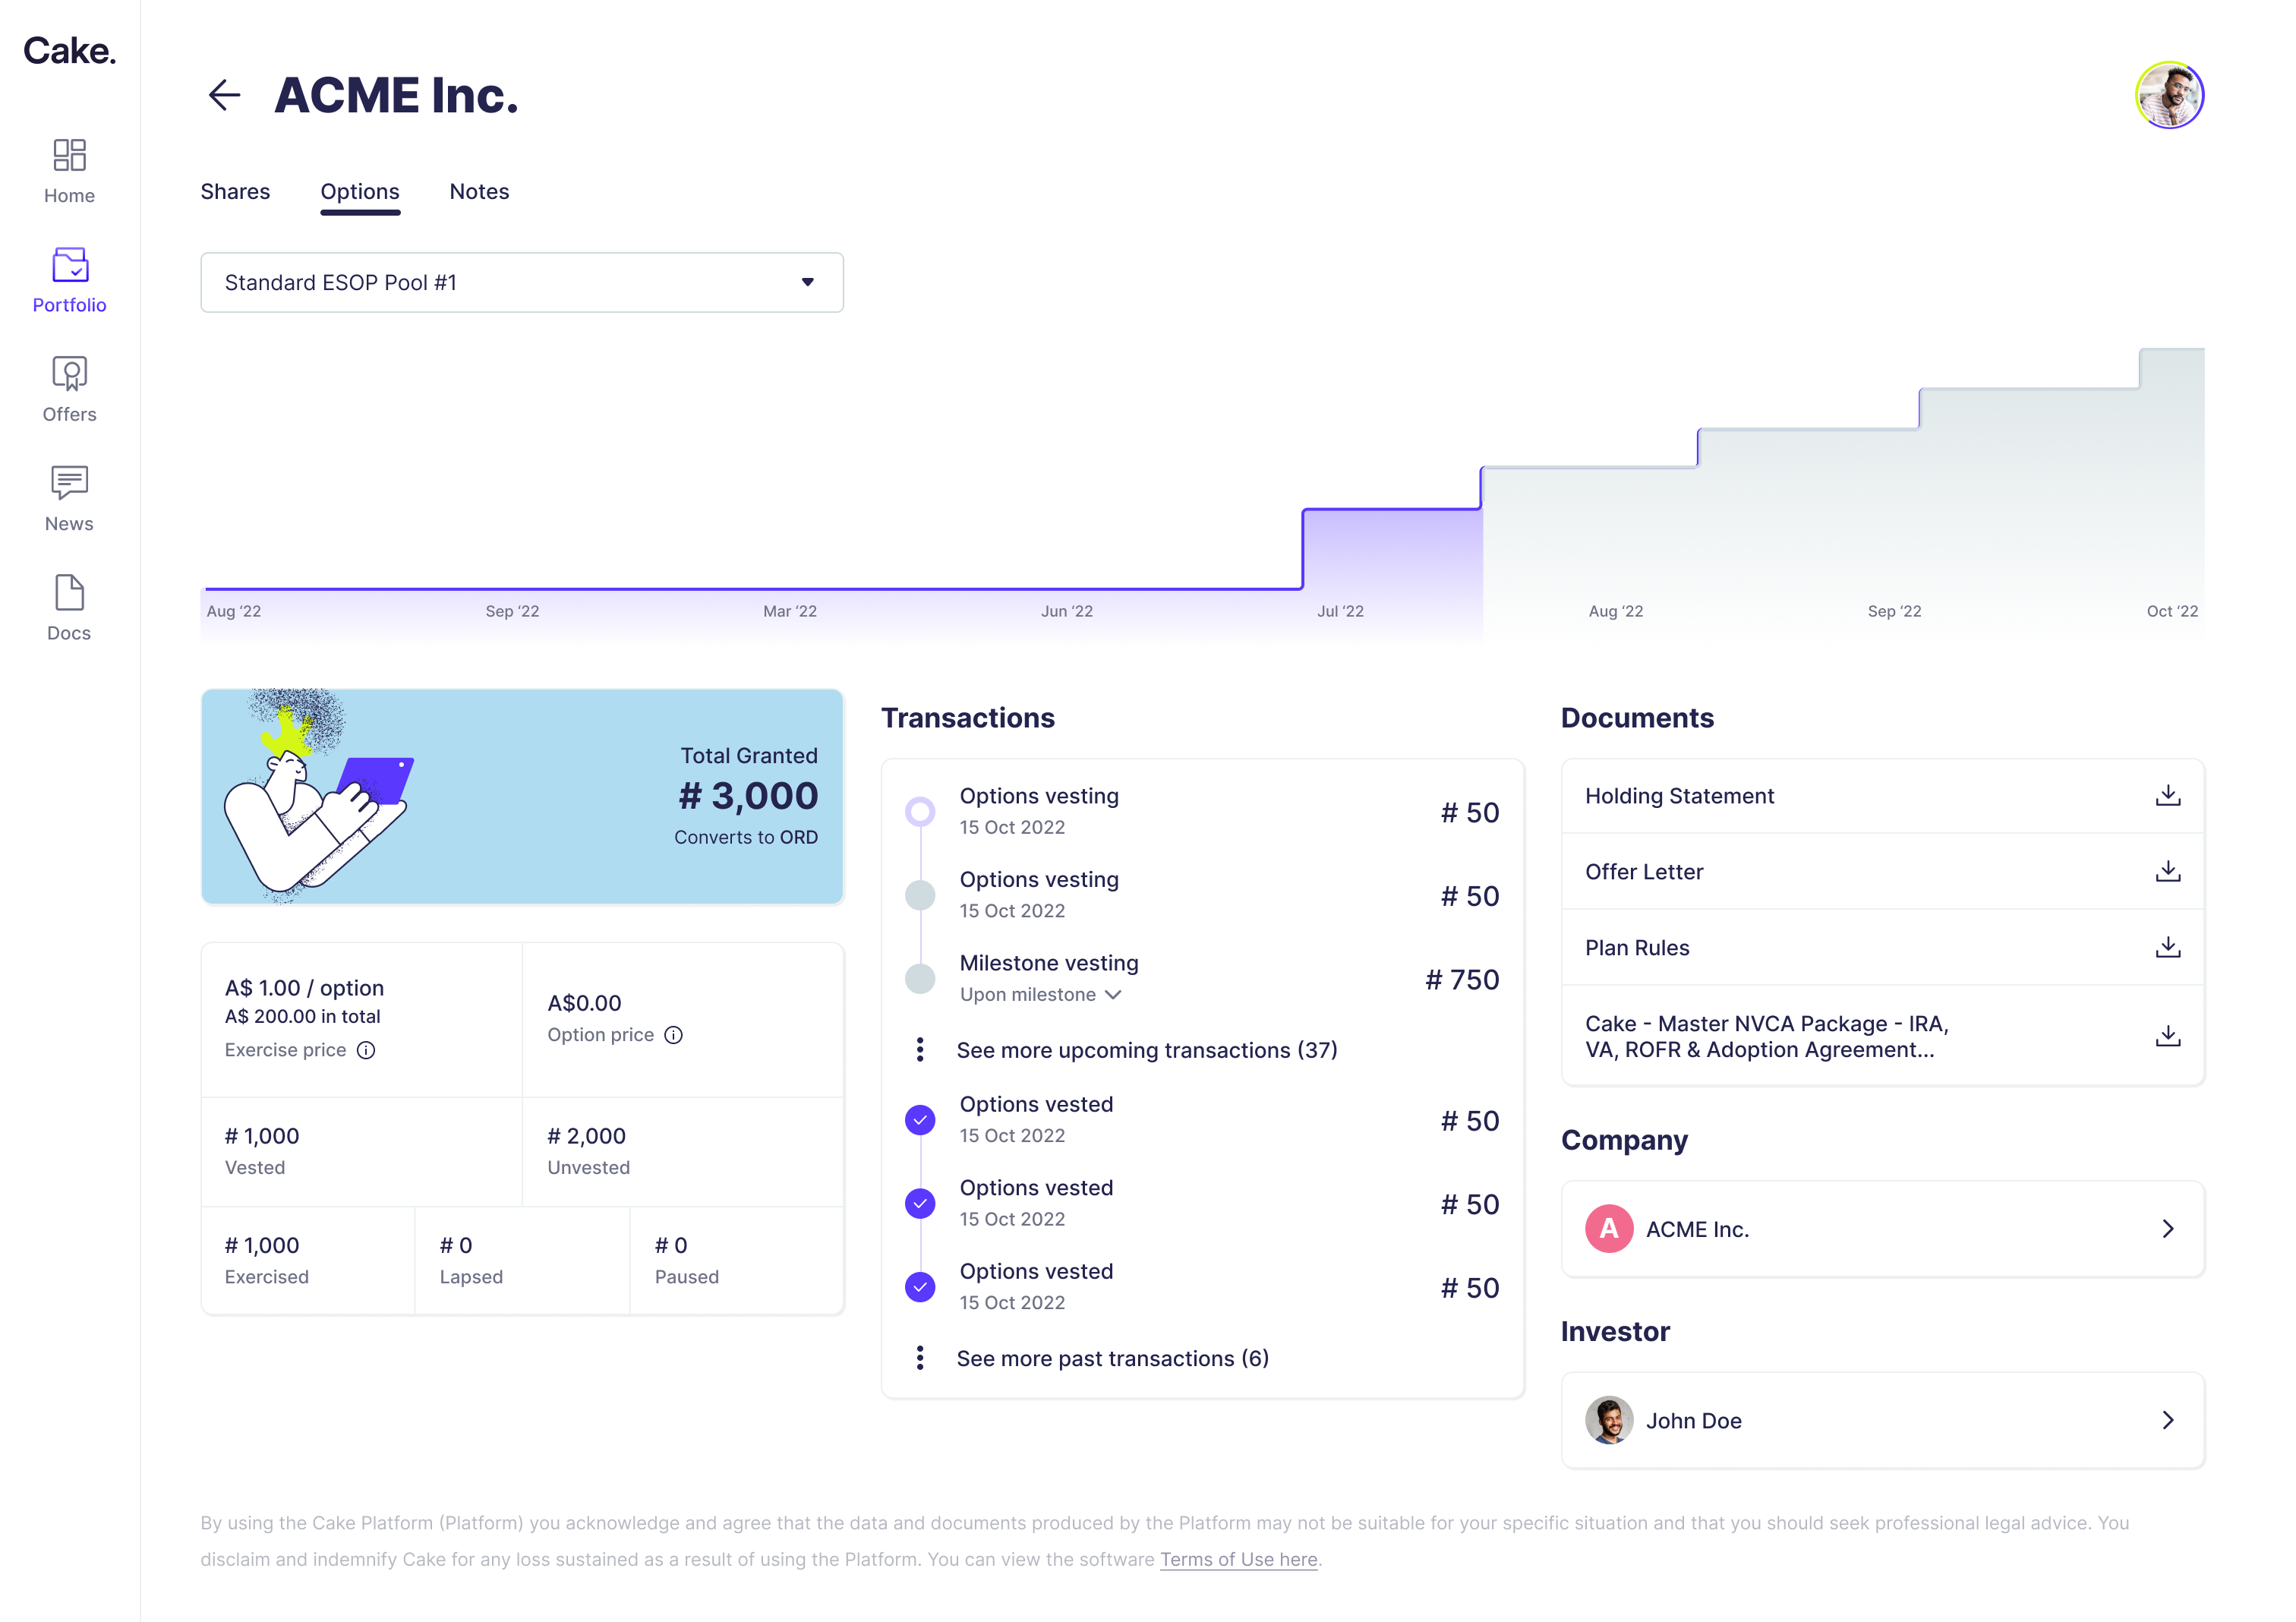This screenshot has height=1622, width=2296.
Task: Click the three dots beside past transactions
Action: tap(919, 1358)
